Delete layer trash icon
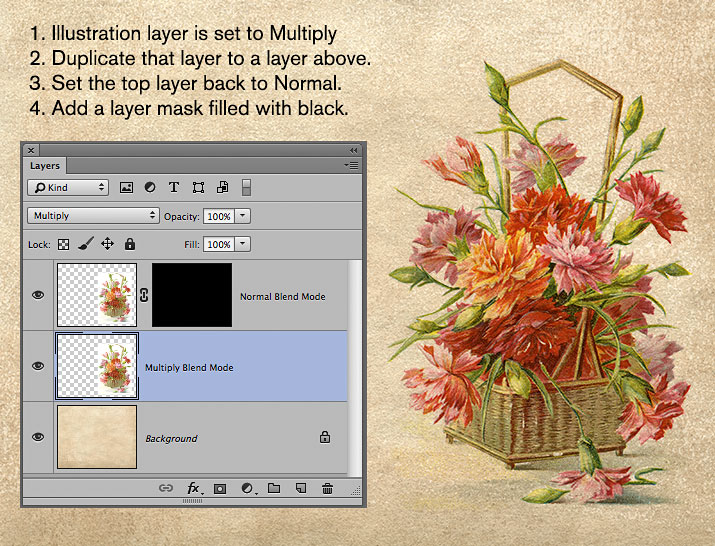The width and height of the screenshot is (715, 546). tap(327, 489)
